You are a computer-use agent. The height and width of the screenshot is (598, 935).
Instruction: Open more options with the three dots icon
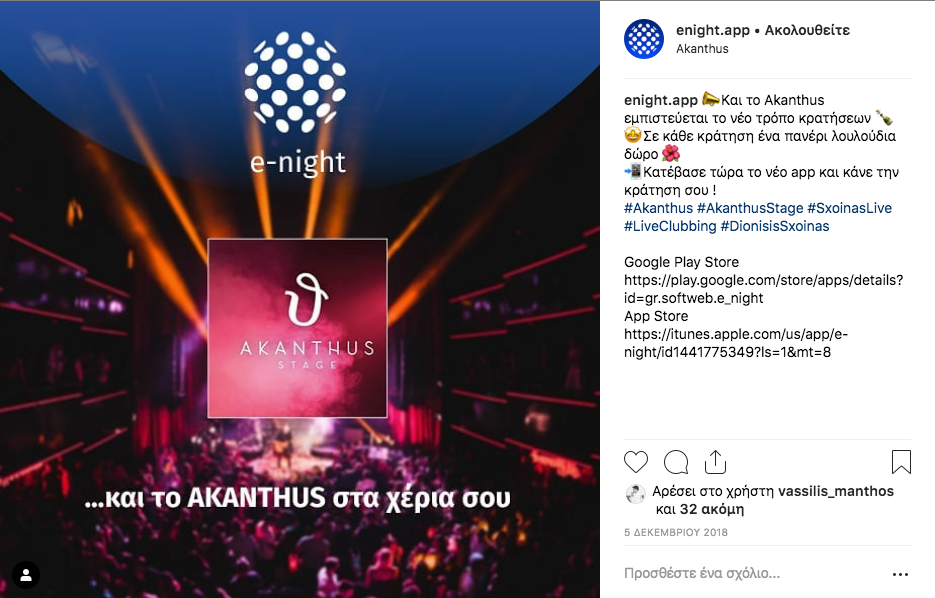pyautogui.click(x=900, y=574)
